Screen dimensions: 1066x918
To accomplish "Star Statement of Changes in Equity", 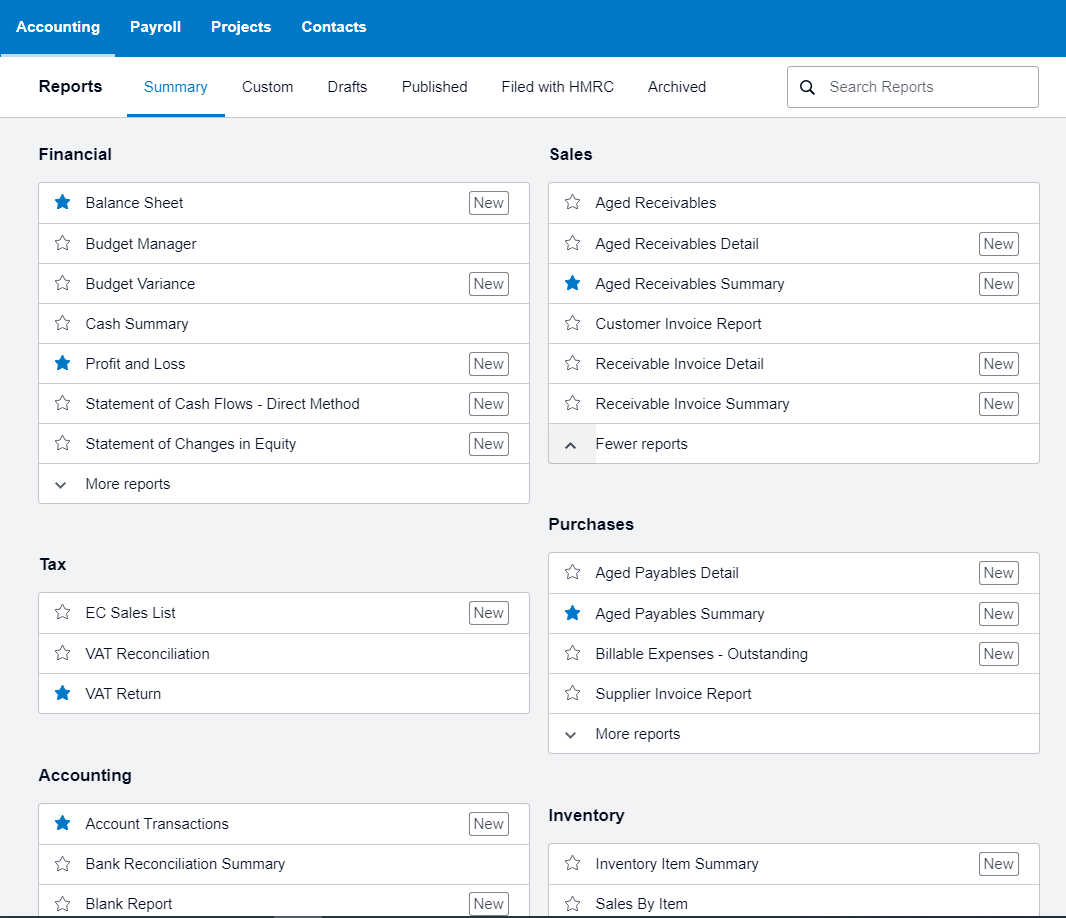I will (x=63, y=444).
